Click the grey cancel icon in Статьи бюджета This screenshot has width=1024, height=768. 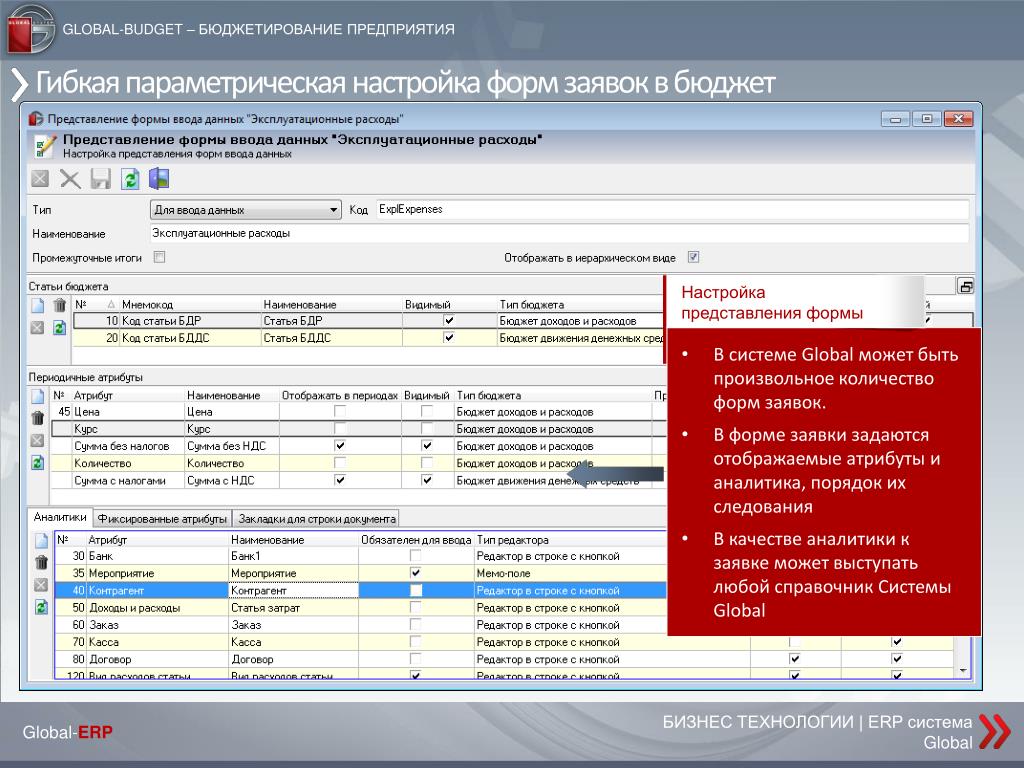pyautogui.click(x=38, y=327)
